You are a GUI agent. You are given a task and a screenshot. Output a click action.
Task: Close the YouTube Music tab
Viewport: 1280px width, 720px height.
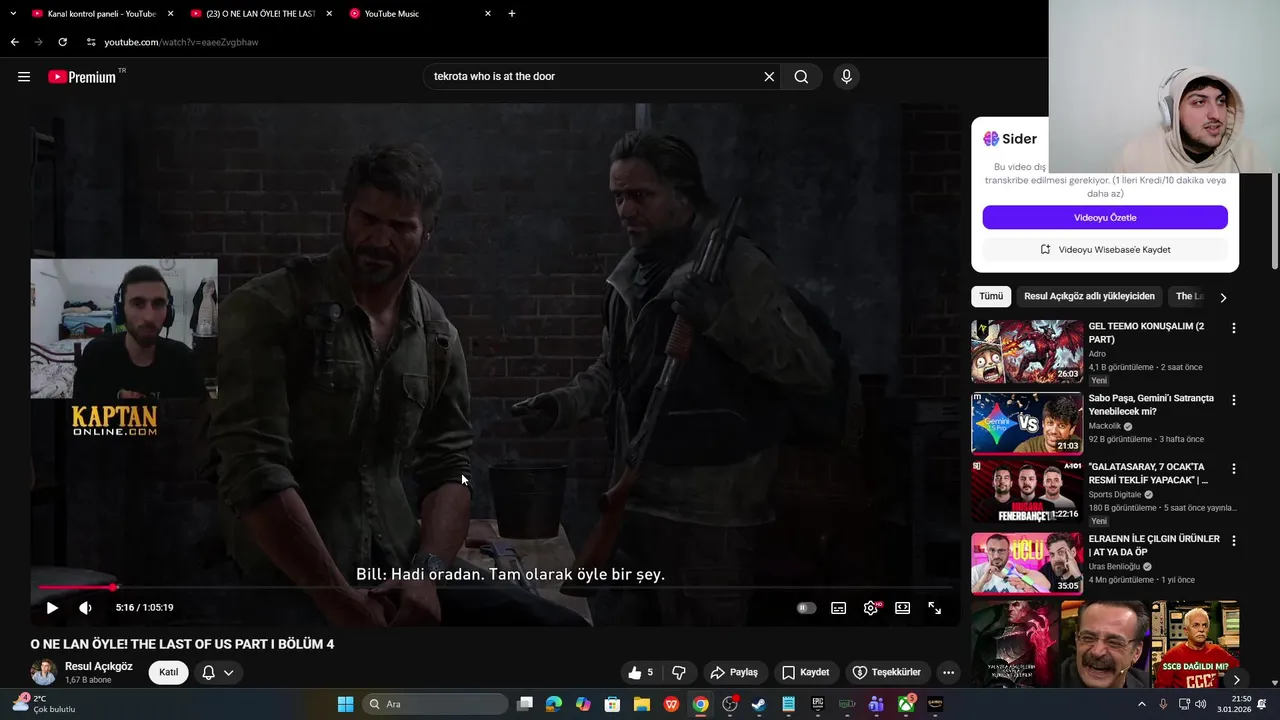pos(488,14)
